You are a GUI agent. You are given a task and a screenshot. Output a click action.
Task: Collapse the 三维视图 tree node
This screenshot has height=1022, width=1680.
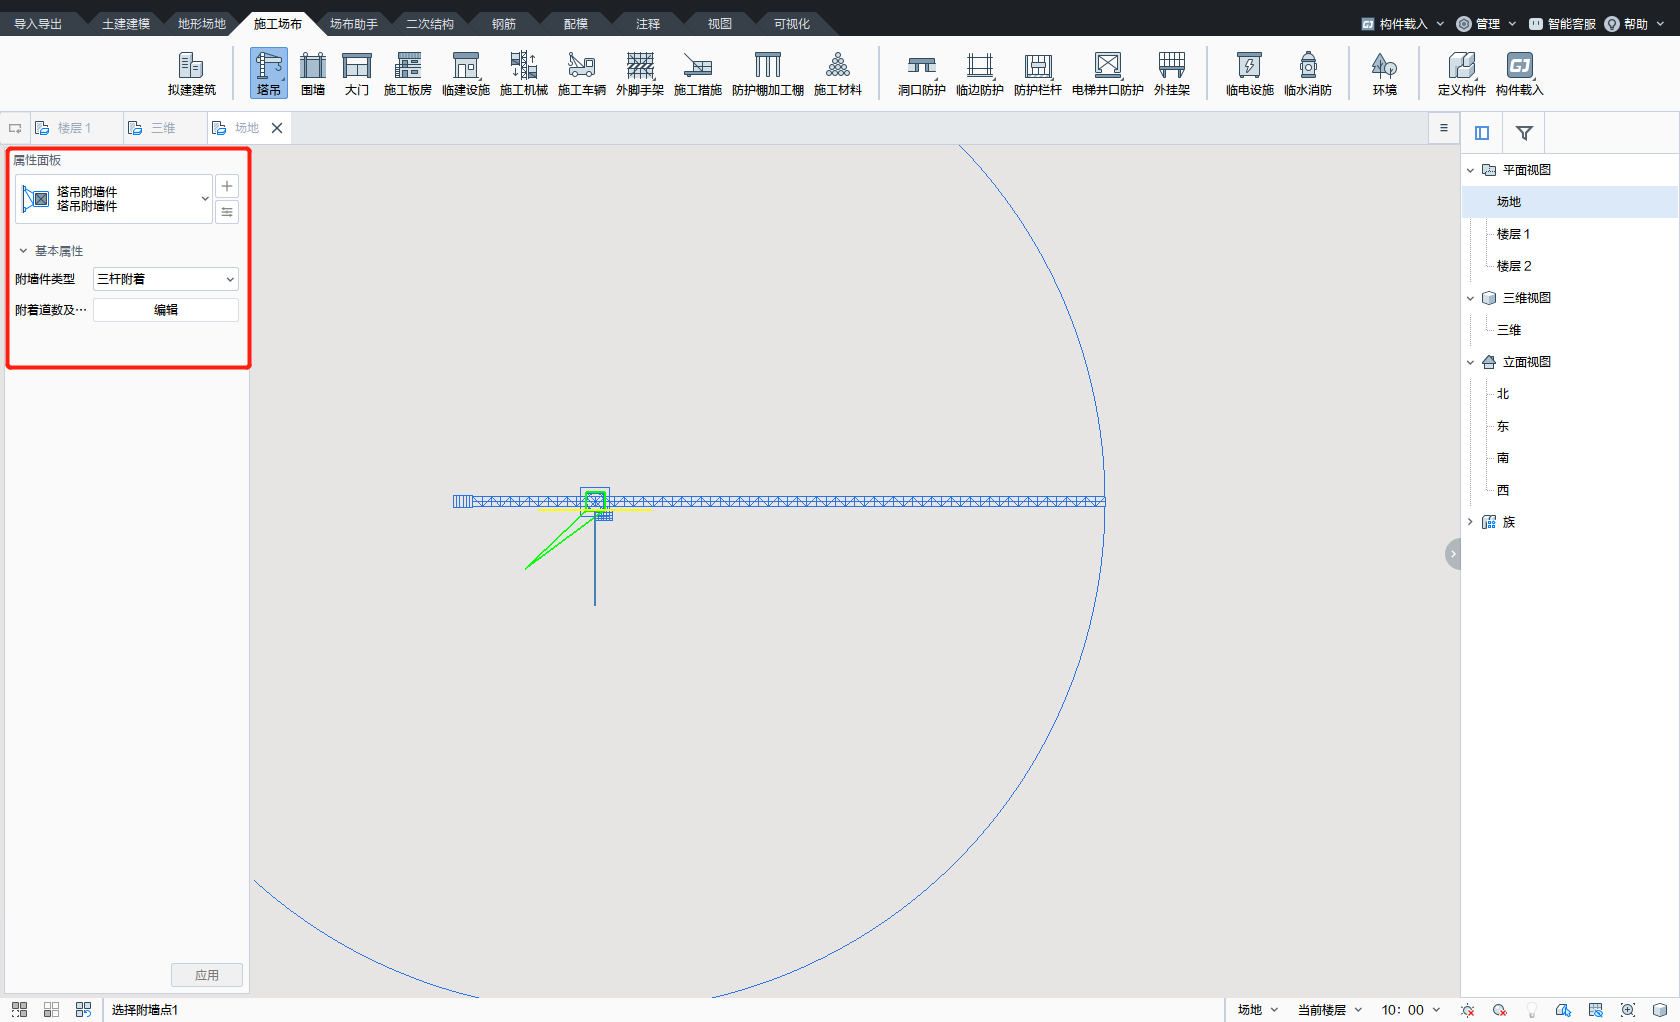[x=1470, y=298]
